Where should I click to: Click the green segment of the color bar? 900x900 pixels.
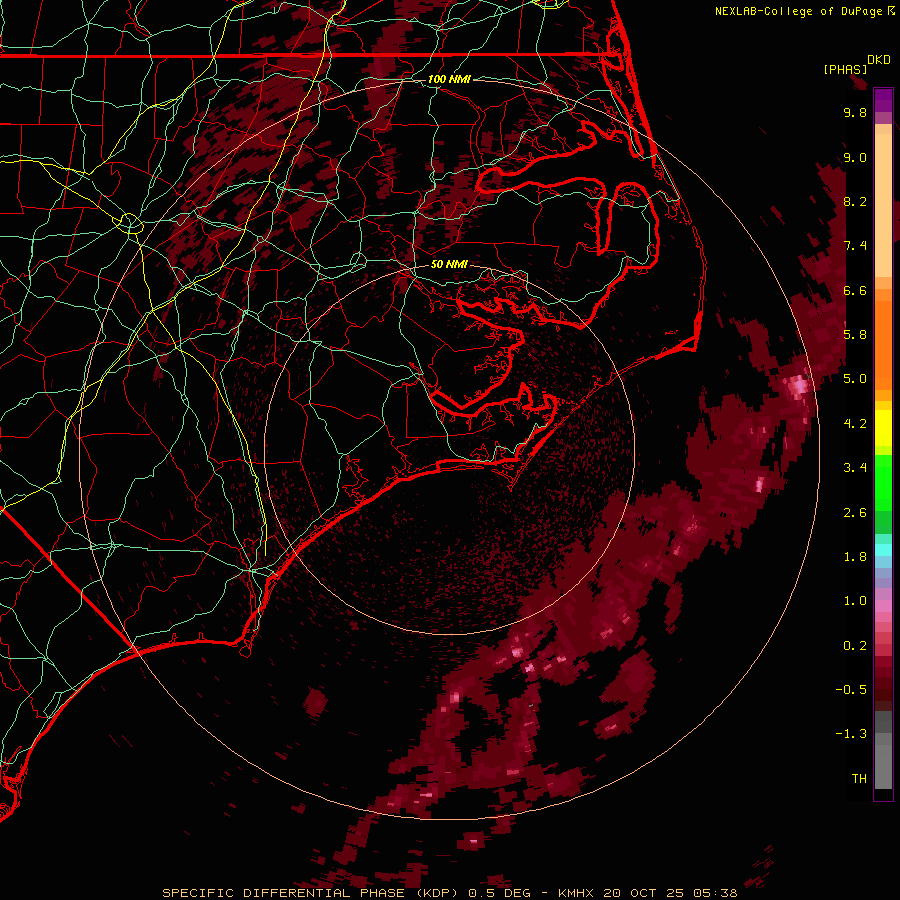(883, 494)
